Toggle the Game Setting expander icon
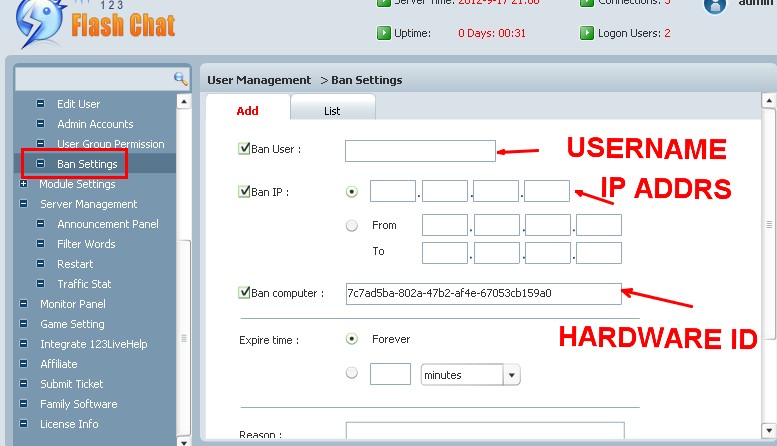Screen dimensions: 777x446 click(23, 324)
